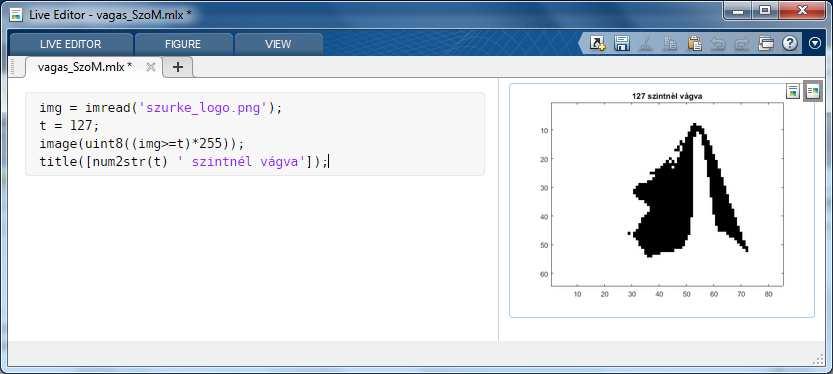Select the vagas_SzoM.mlx document tab
Image resolution: width=833 pixels, height=374 pixels.
point(85,67)
